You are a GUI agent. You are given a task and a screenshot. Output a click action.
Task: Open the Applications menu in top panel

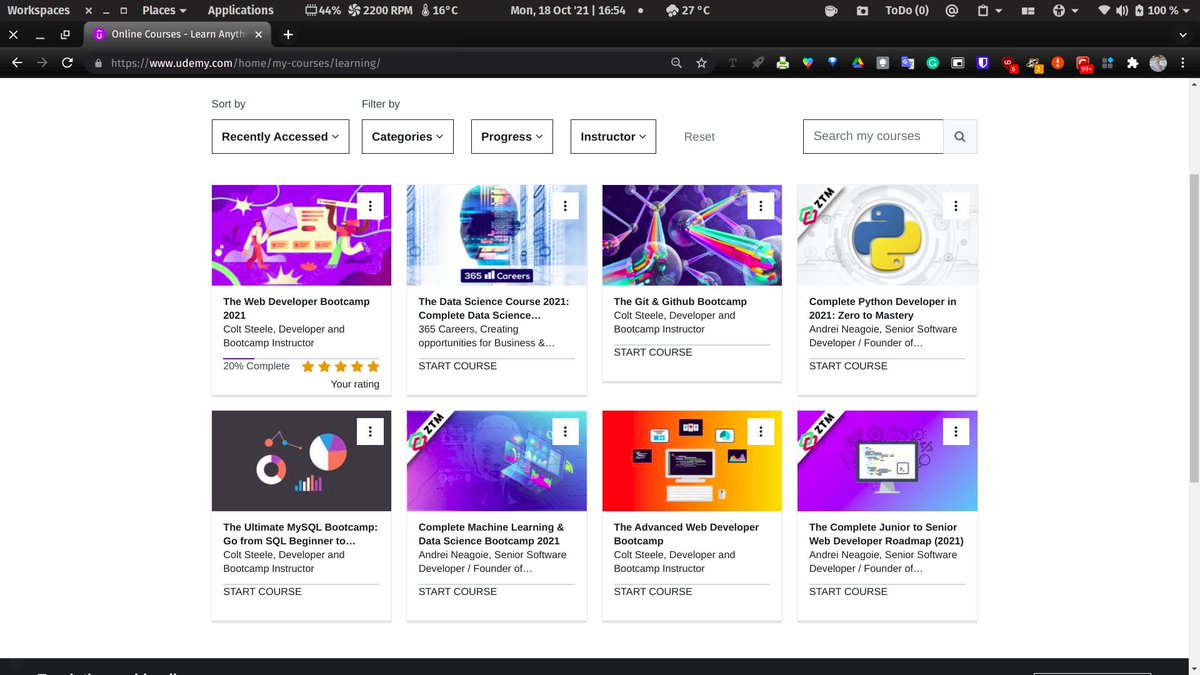(240, 10)
